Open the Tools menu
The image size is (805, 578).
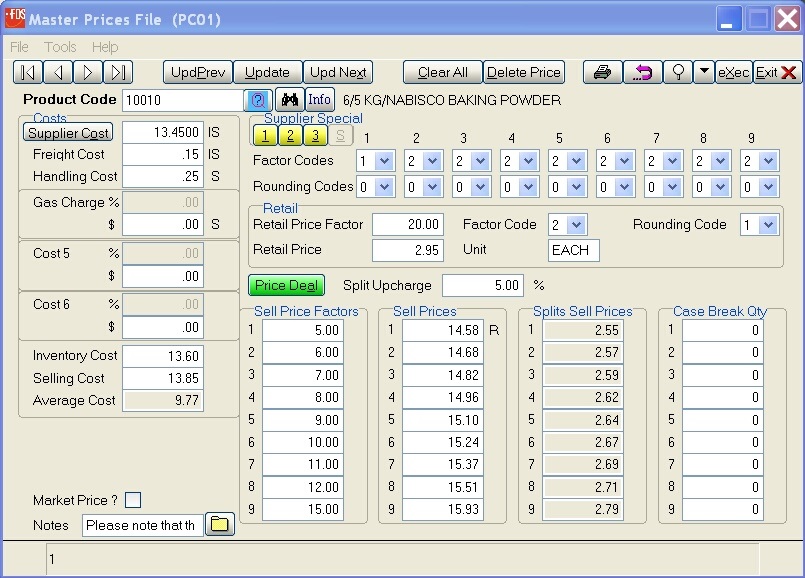60,47
